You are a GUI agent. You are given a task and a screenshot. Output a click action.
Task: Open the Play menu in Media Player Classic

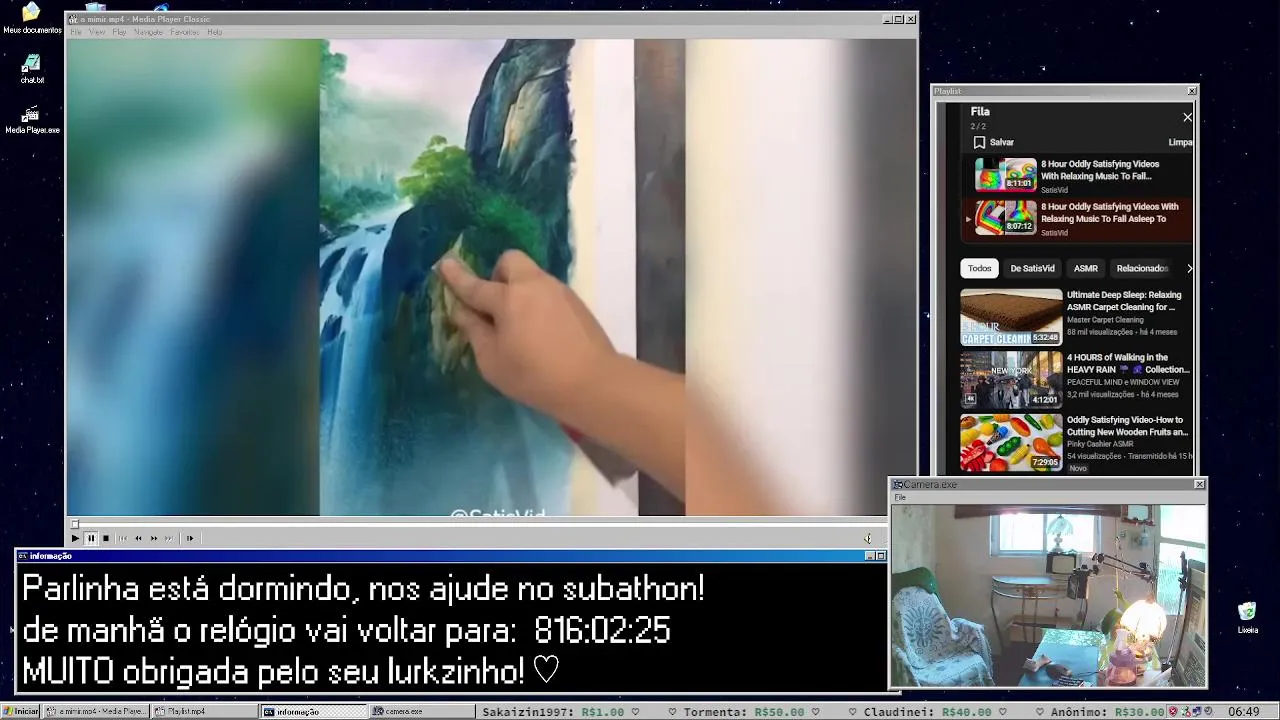pyautogui.click(x=119, y=32)
